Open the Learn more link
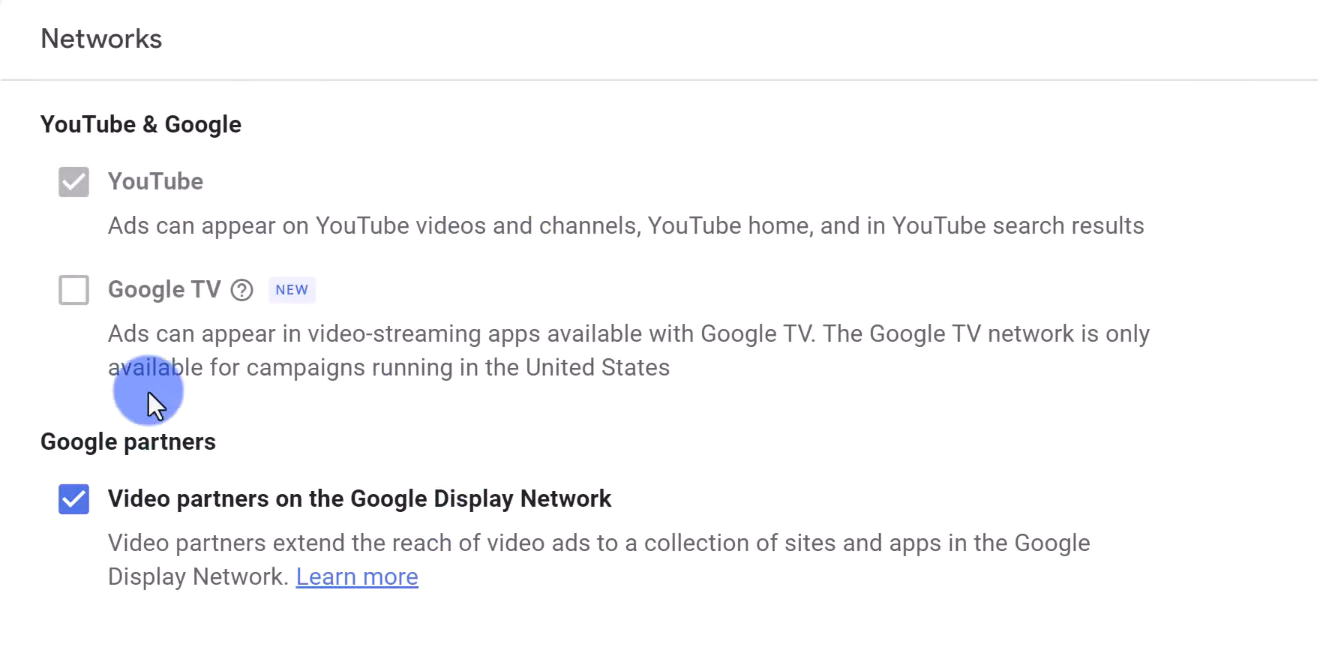The height and width of the screenshot is (651, 1318). (x=357, y=577)
